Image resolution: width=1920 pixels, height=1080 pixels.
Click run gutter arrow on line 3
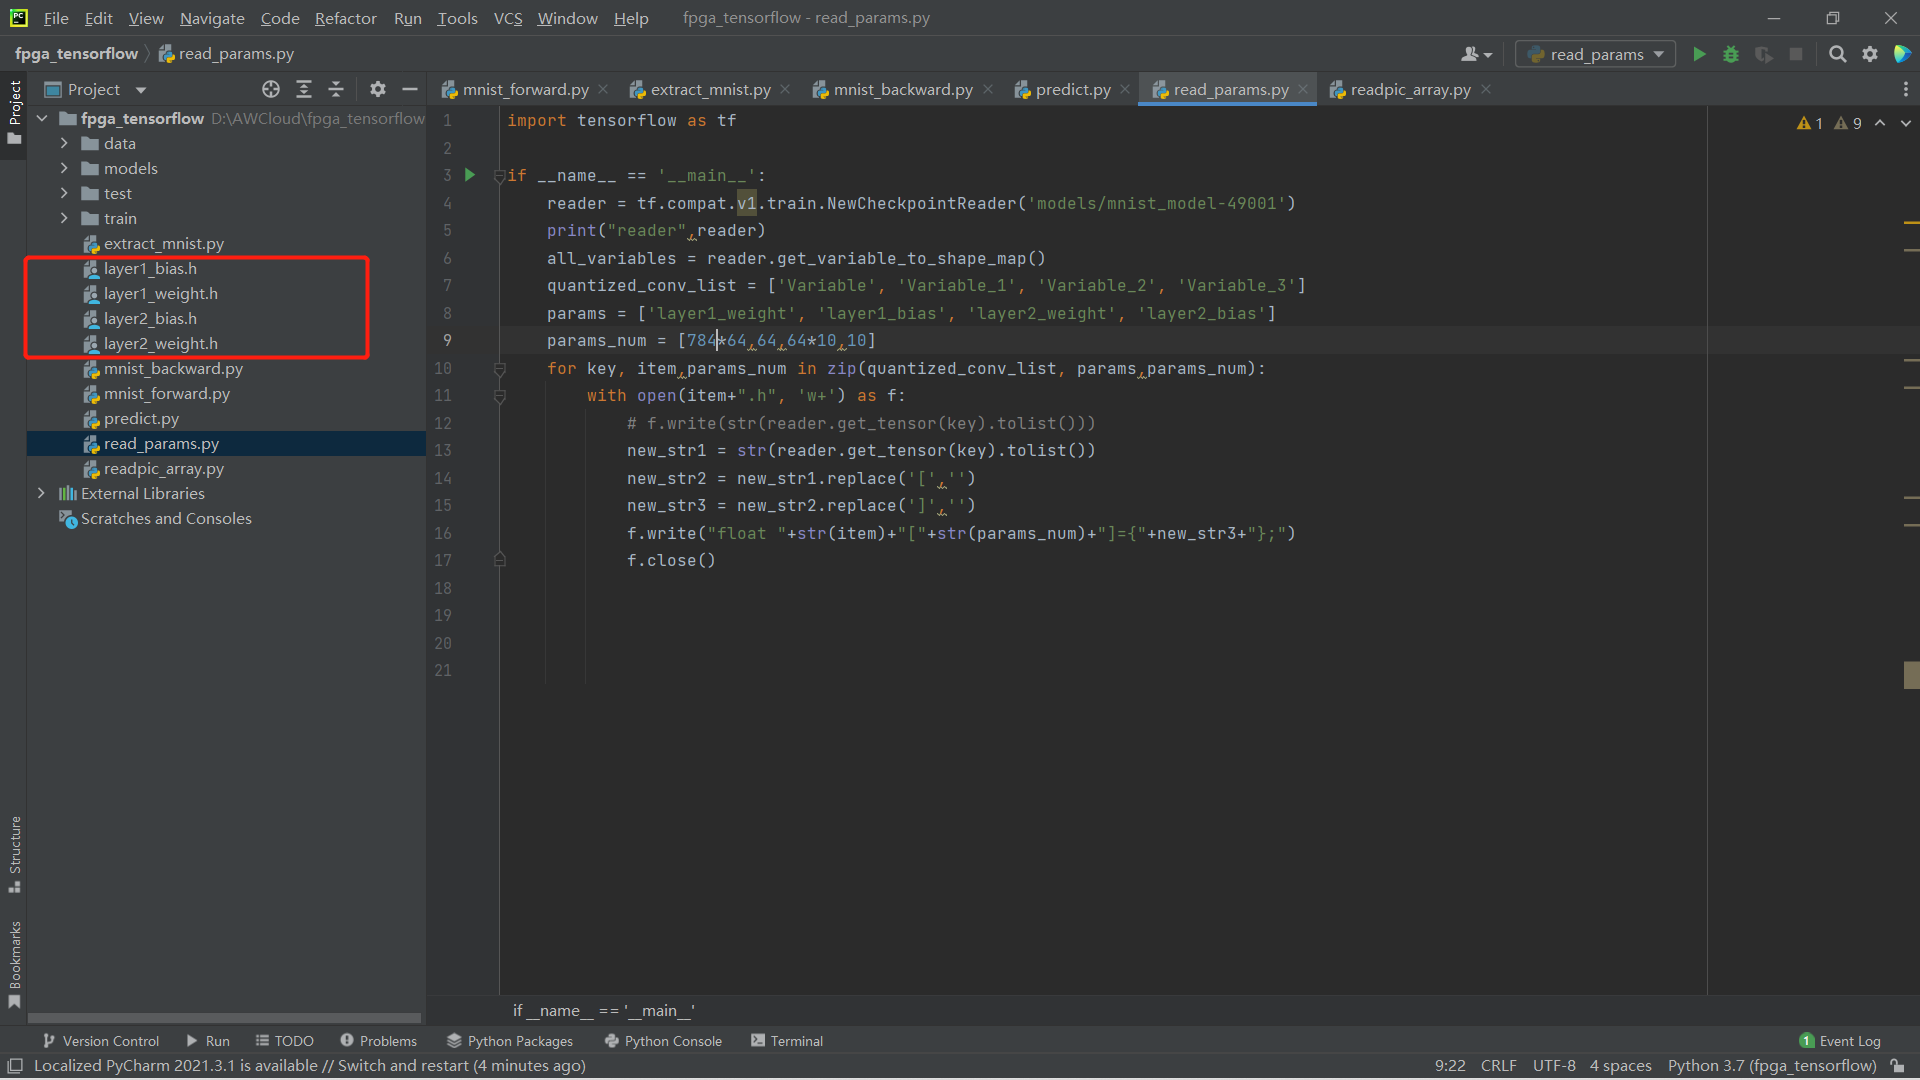[x=470, y=175]
